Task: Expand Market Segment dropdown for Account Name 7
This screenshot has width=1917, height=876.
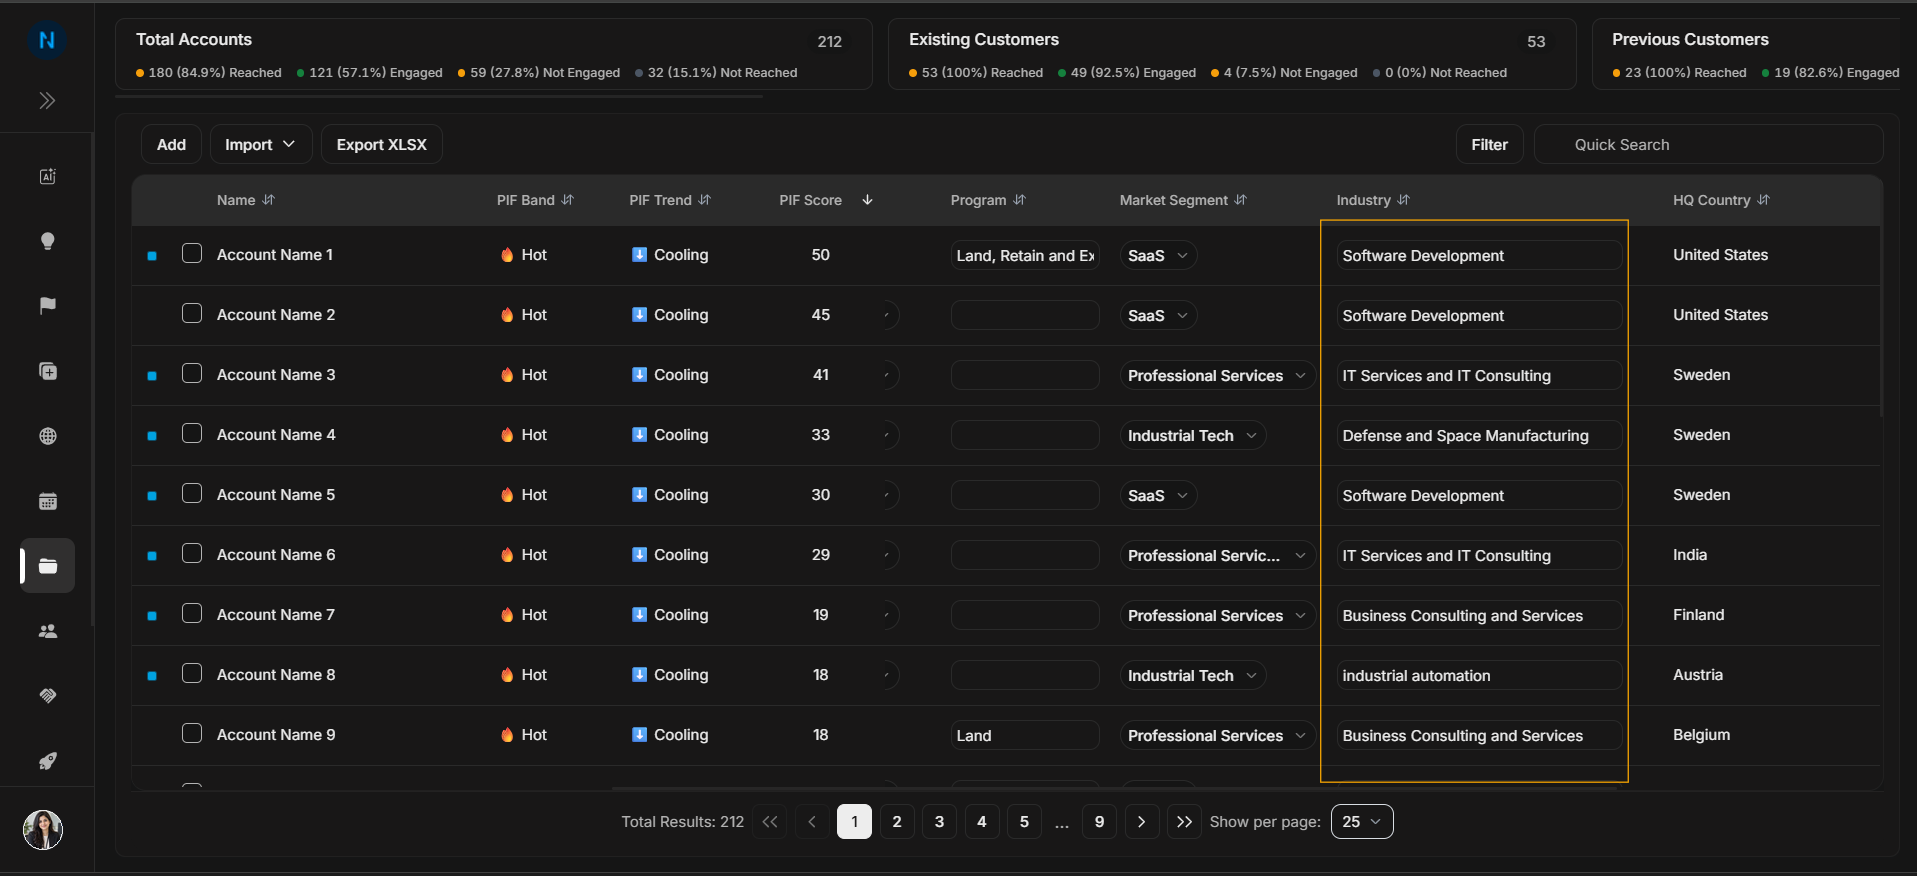Action: tap(1217, 616)
